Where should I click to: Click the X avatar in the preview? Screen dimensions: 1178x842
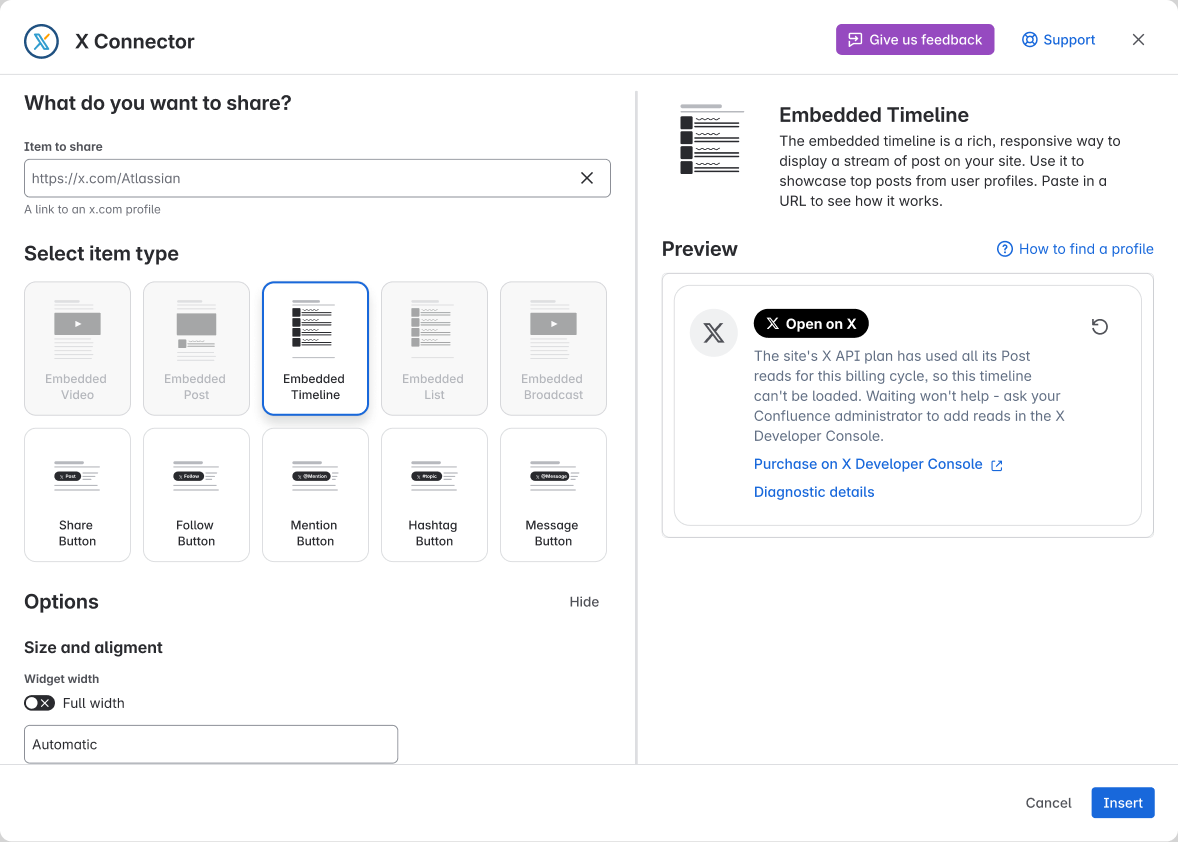click(x=714, y=333)
